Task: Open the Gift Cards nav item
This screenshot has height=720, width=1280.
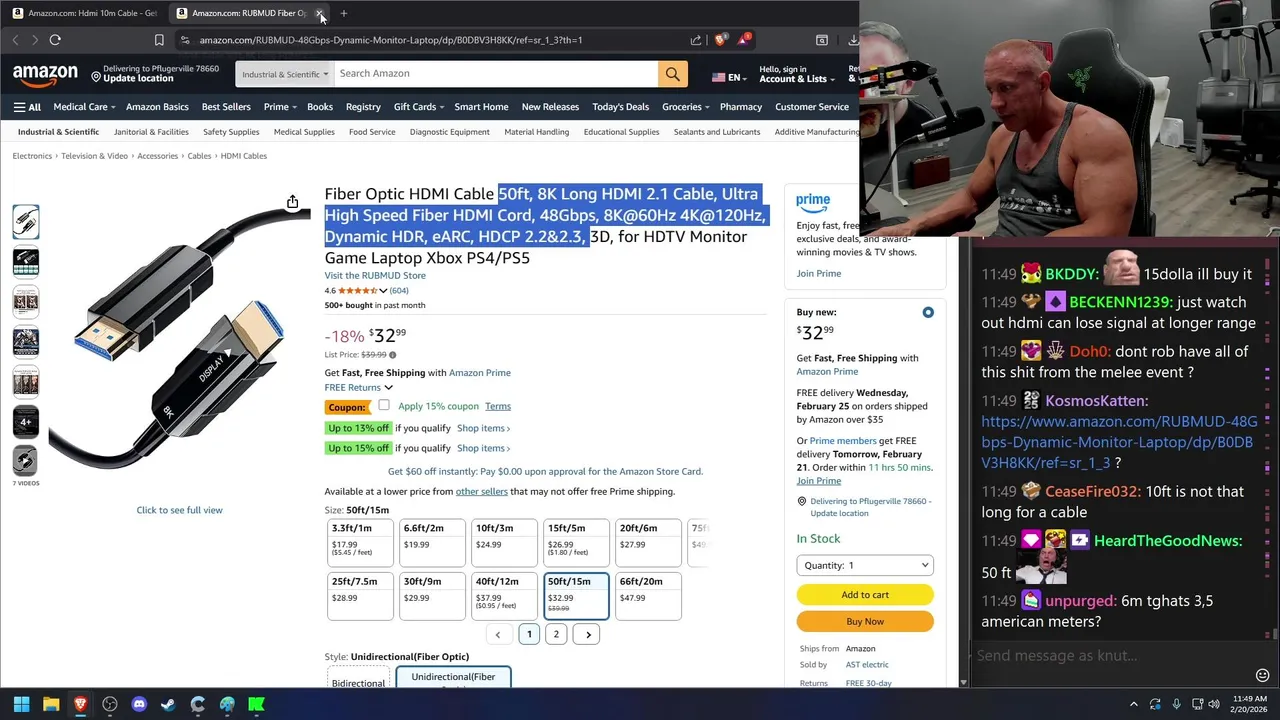Action: coord(418,107)
